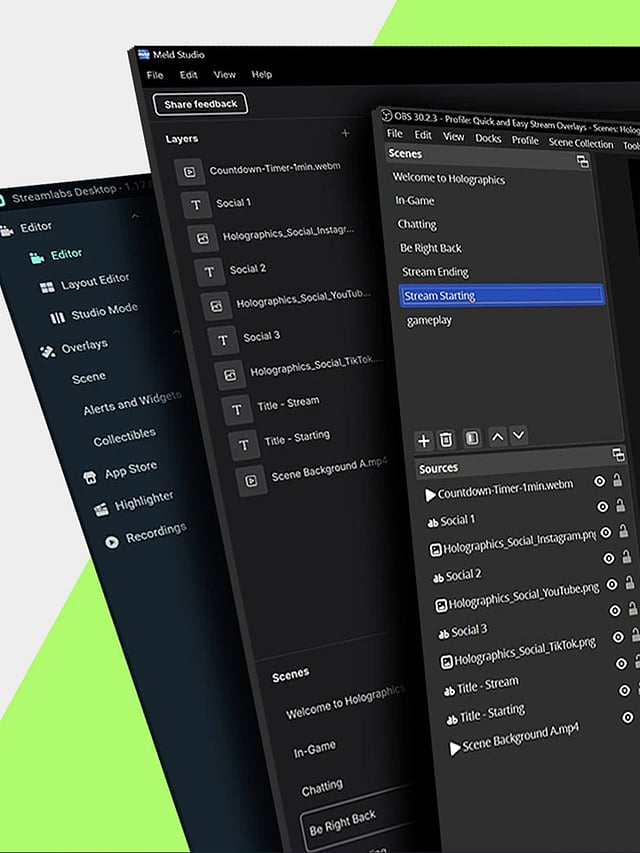The height and width of the screenshot is (853, 640).
Task: Toggle visibility of the OBS Social 1 source
Action: tap(602, 506)
